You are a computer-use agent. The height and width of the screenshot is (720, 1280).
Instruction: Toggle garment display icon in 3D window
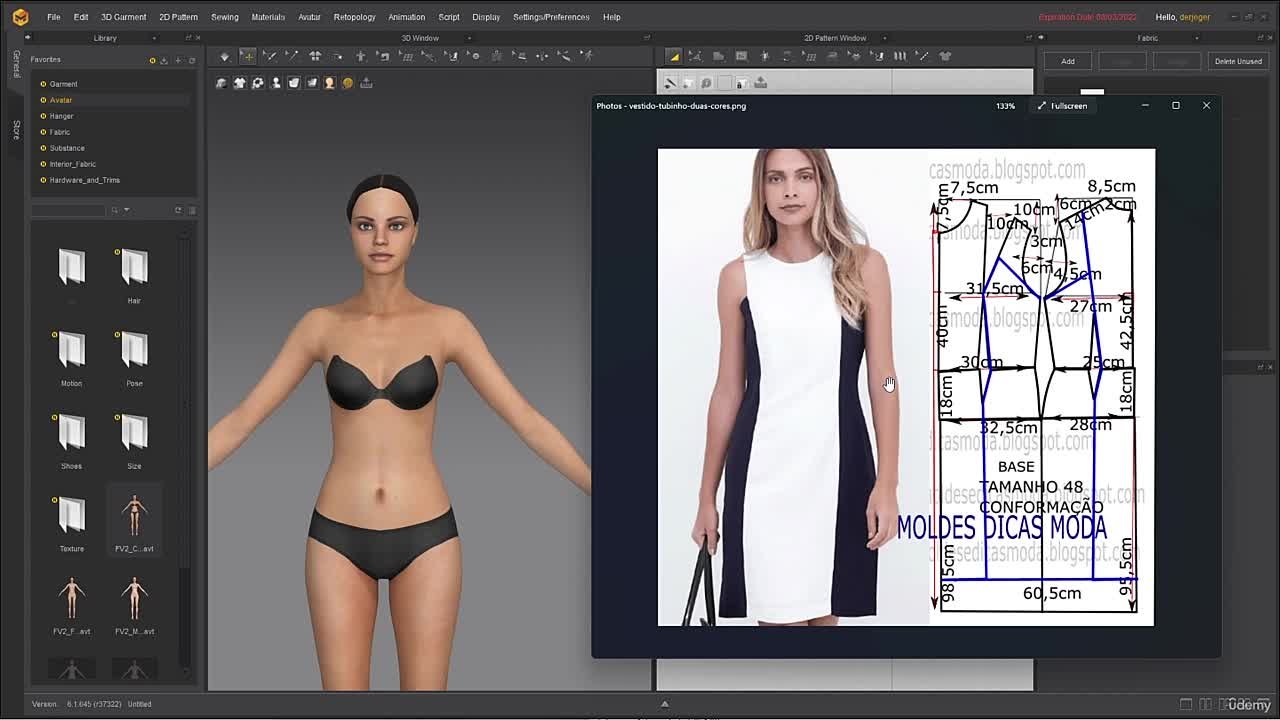click(x=222, y=83)
